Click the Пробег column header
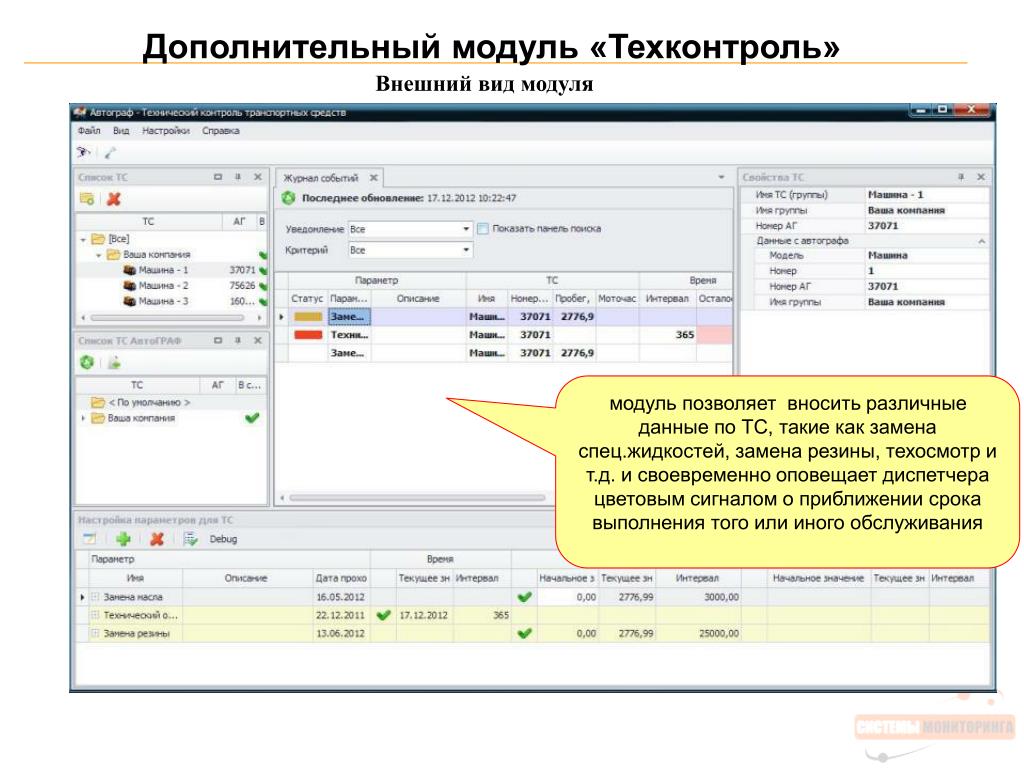The height and width of the screenshot is (768, 1024). pos(573,298)
